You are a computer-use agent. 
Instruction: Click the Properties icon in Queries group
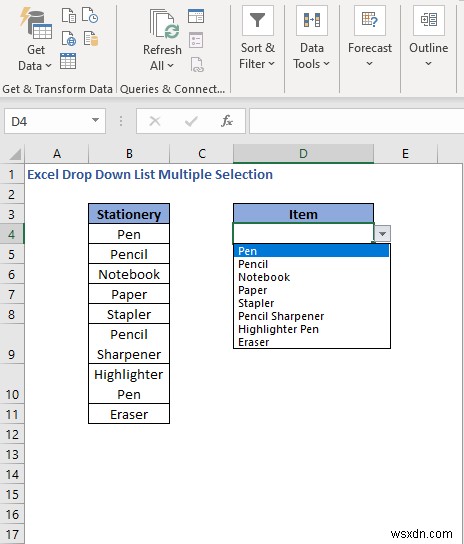196,40
